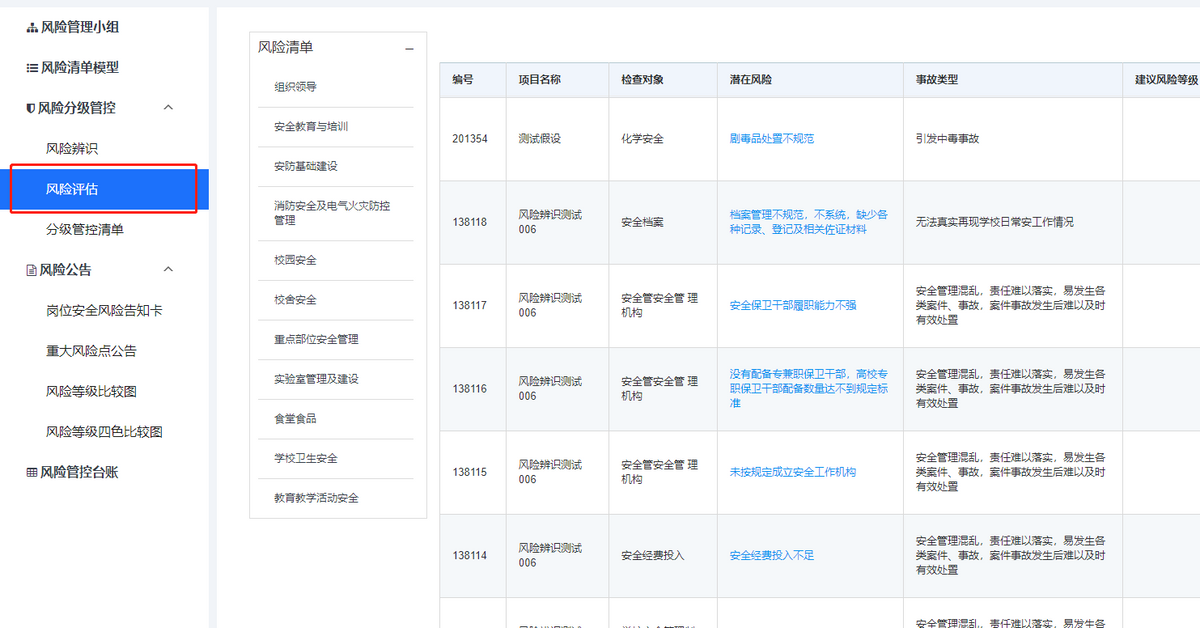Click the row number 138116
The width and height of the screenshot is (1200, 628).
pyautogui.click(x=470, y=389)
